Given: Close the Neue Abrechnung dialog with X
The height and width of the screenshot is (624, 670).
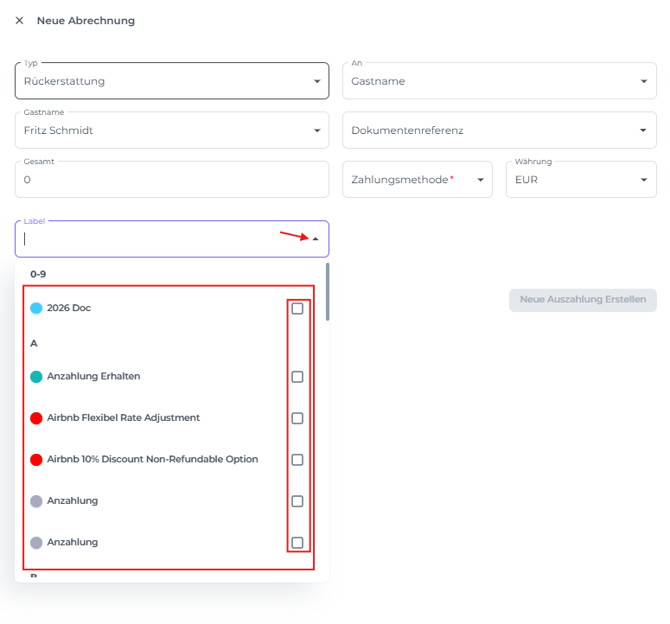Looking at the screenshot, I should 19,20.
